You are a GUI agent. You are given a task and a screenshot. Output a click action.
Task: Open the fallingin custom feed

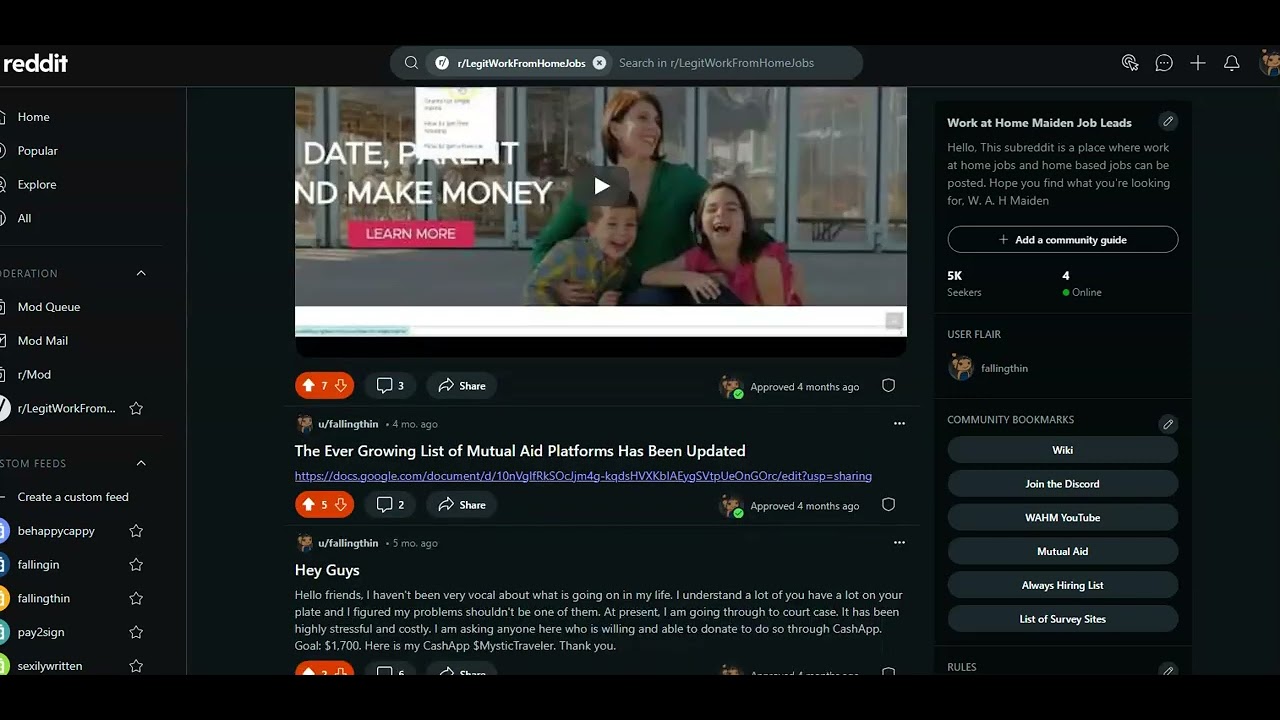[x=38, y=565]
